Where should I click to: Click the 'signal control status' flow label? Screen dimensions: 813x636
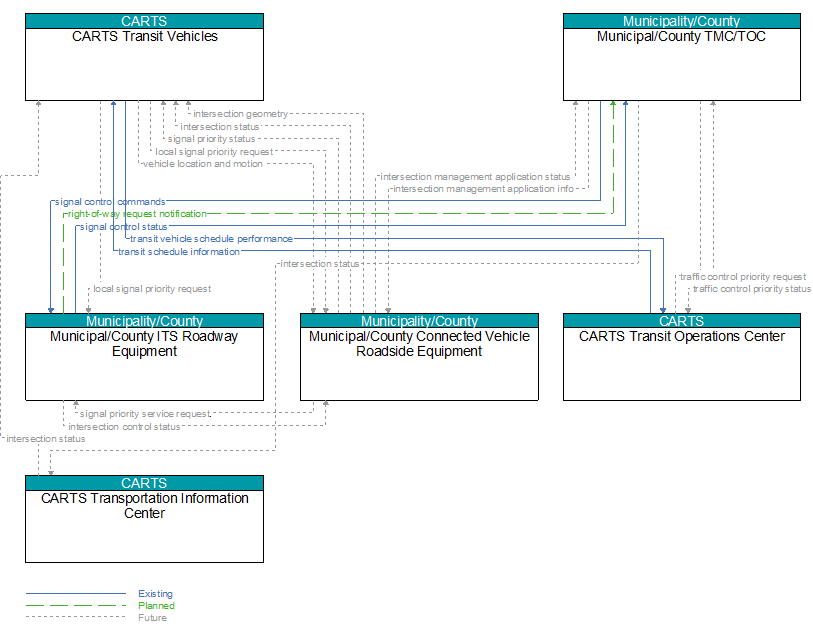coord(124,227)
